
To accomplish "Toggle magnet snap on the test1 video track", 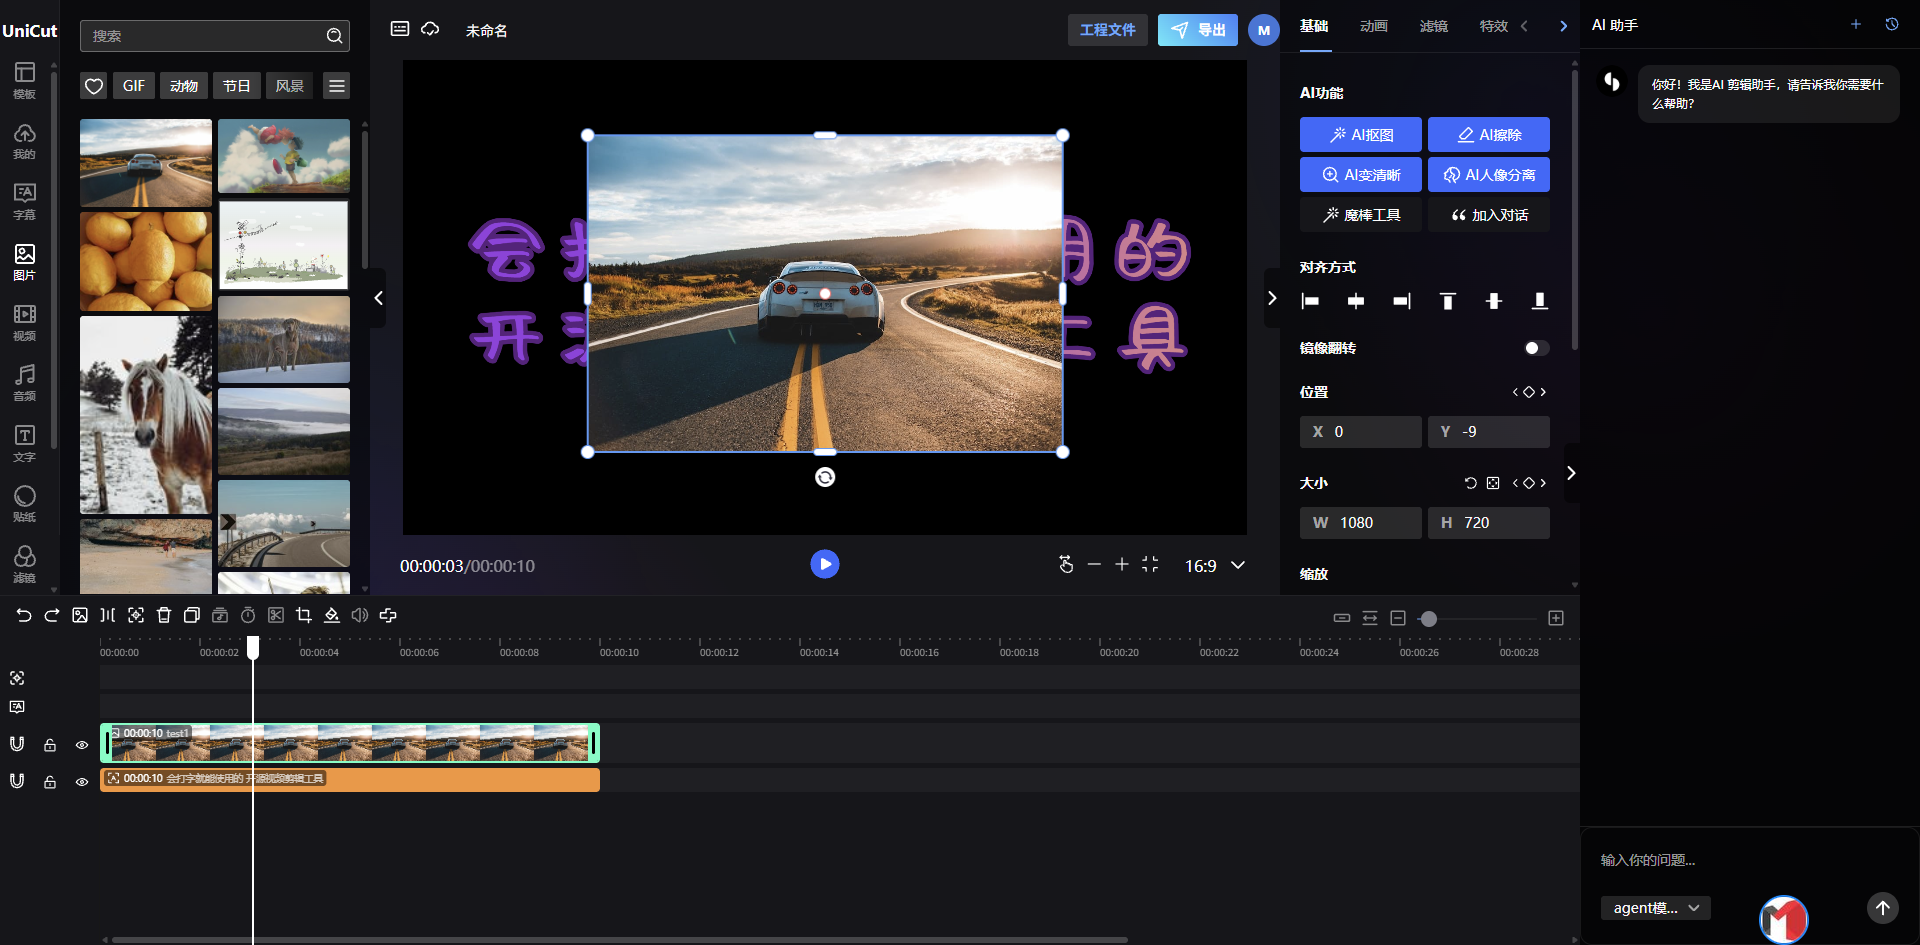I will (x=17, y=744).
